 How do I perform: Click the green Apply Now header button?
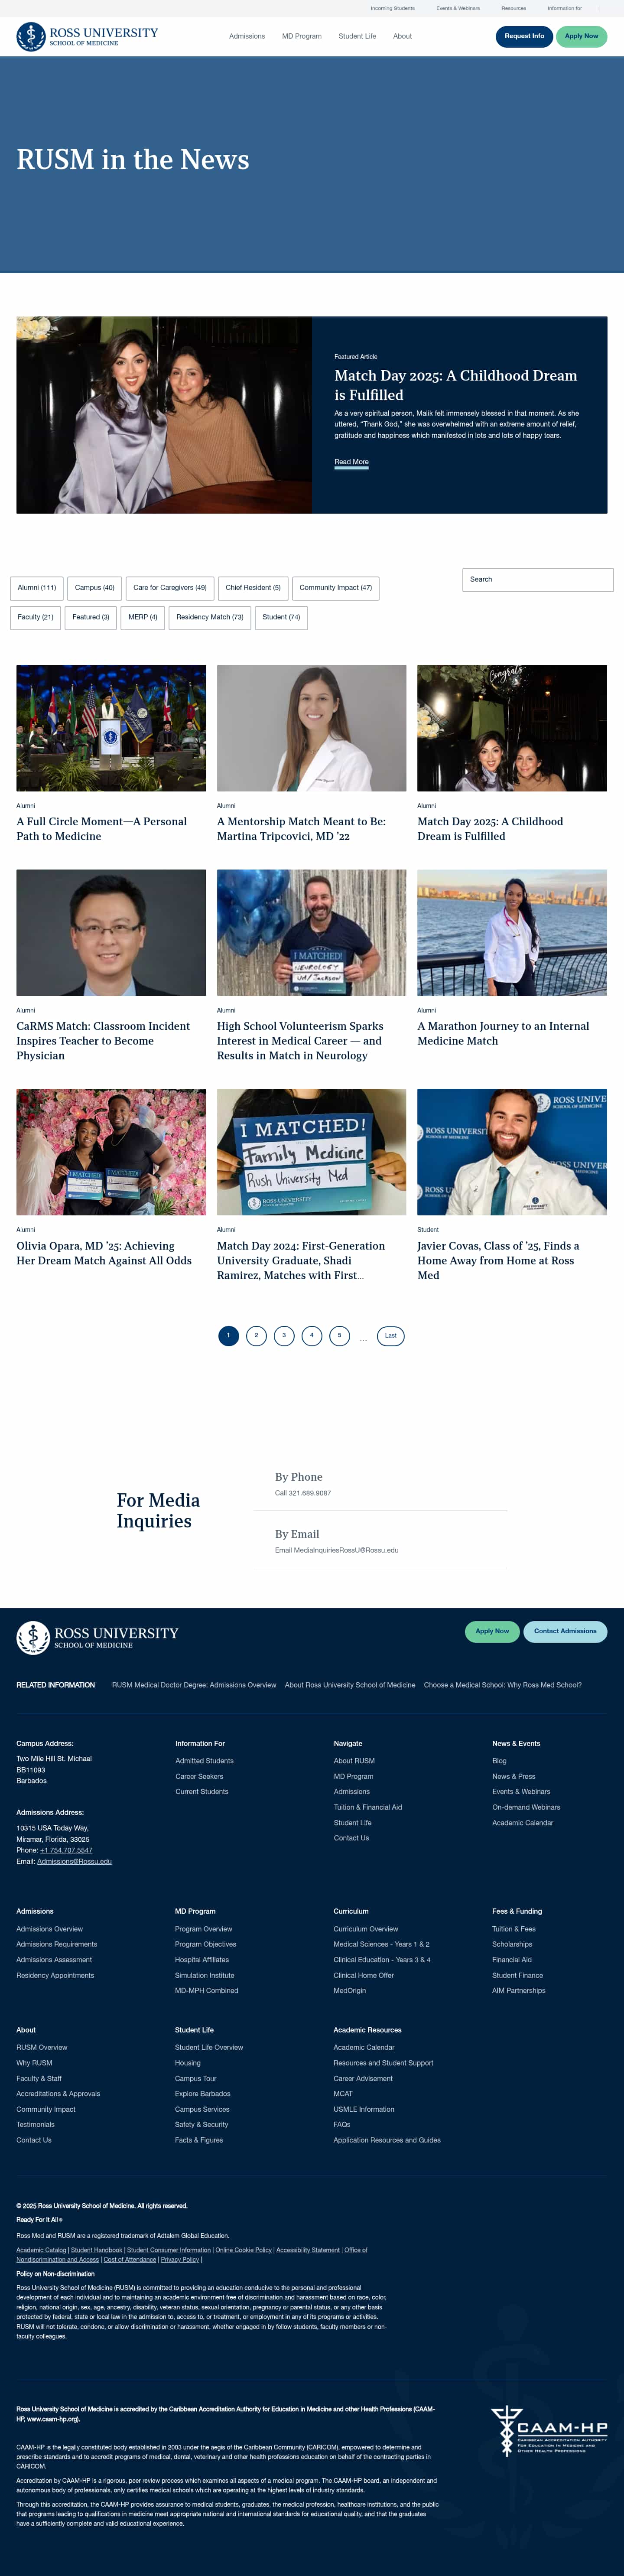(x=581, y=36)
